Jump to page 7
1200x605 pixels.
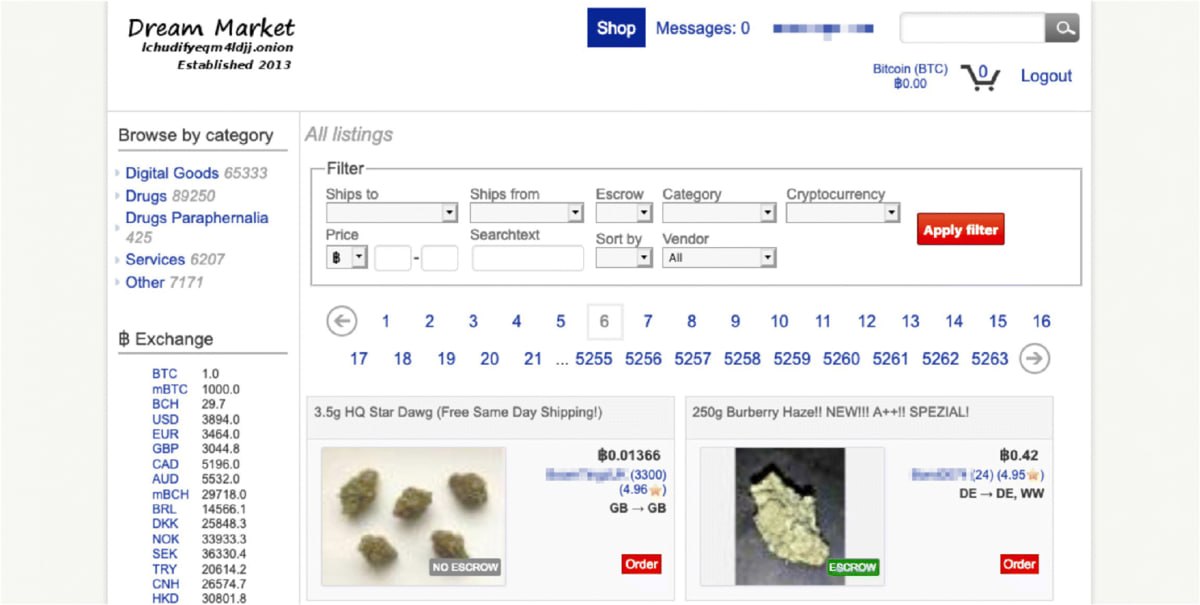tap(648, 322)
